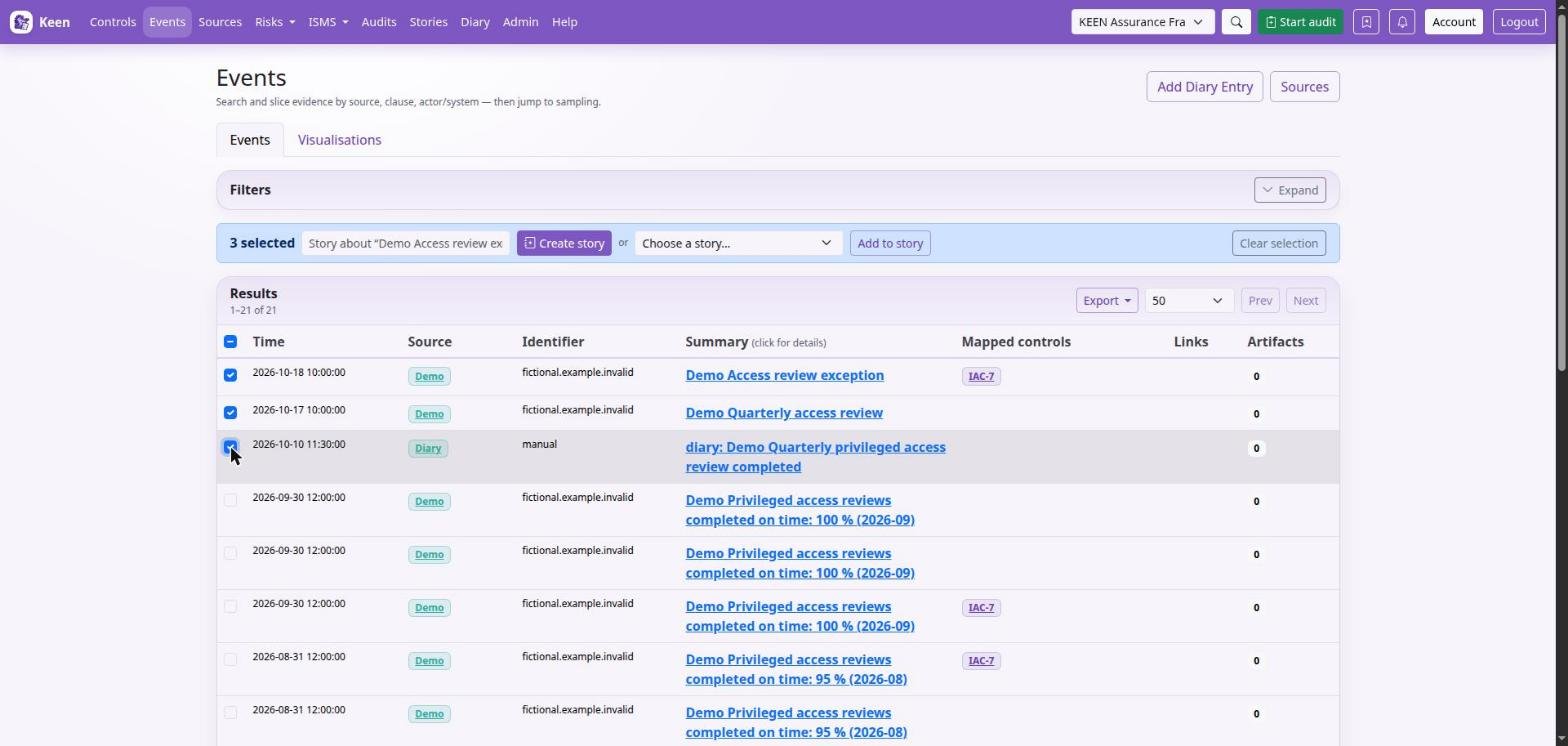Open Diary in the top navigation
This screenshot has height=746, width=1568.
click(x=475, y=22)
